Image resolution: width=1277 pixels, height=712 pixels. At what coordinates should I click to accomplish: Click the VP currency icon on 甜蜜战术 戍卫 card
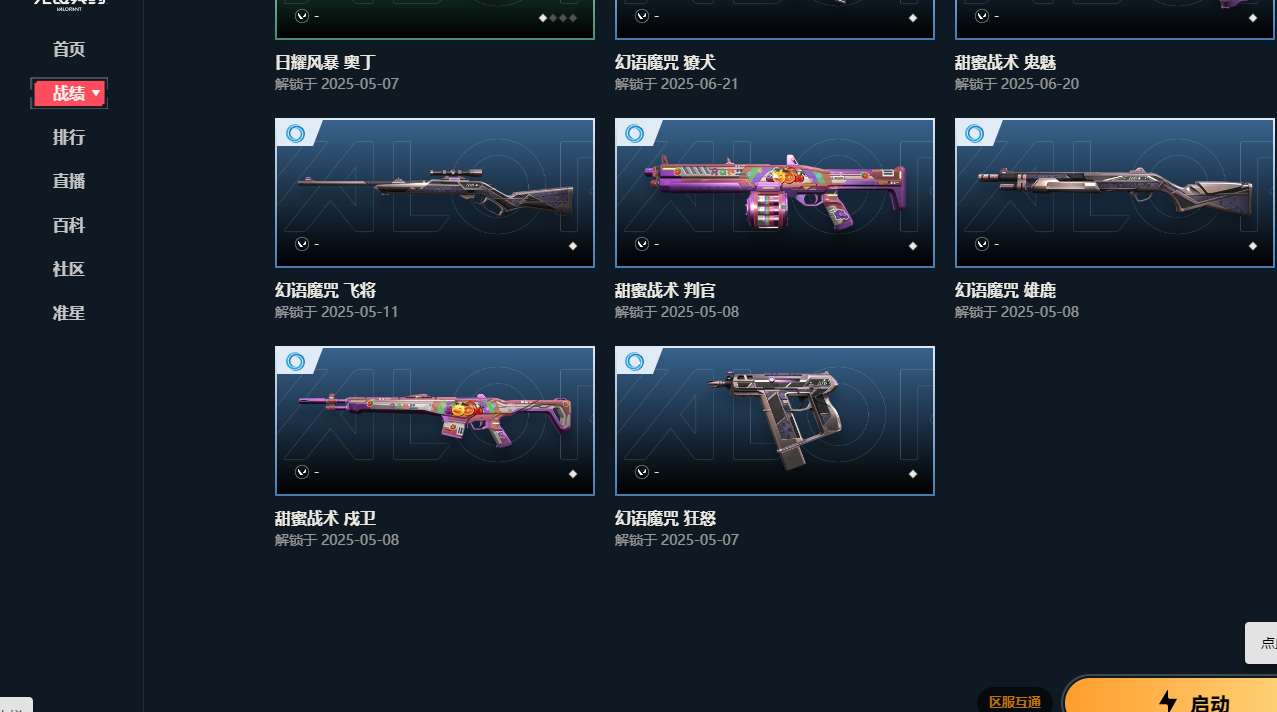[x=302, y=472]
